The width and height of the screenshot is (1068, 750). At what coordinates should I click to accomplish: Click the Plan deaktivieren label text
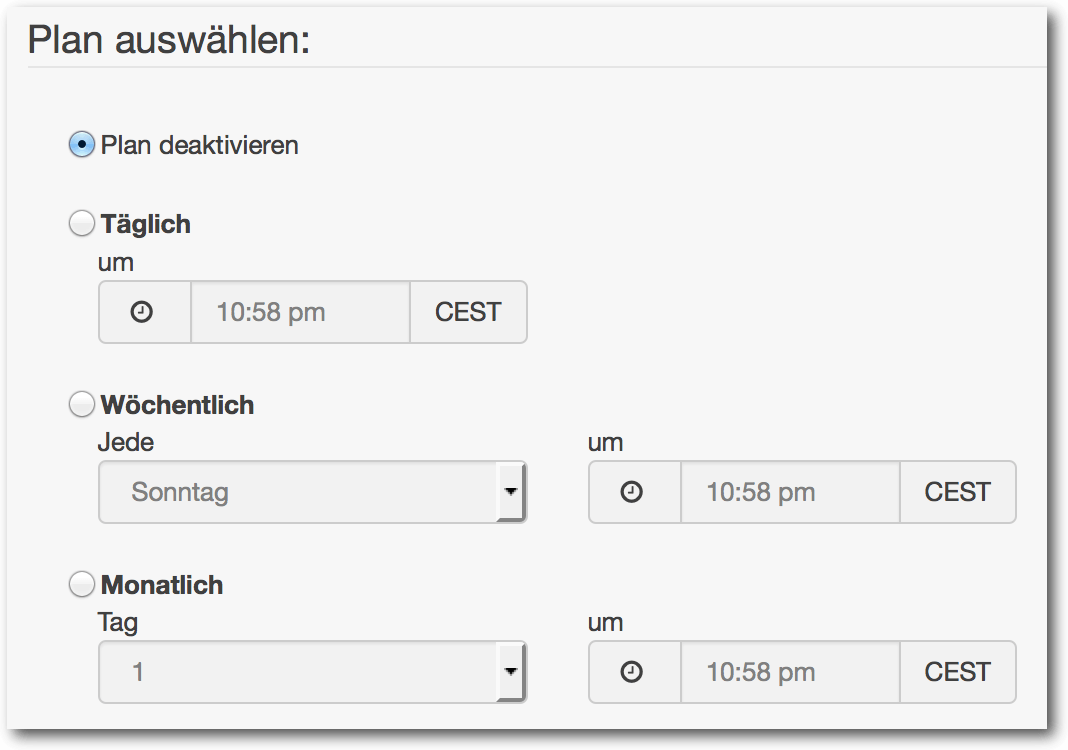(x=200, y=145)
